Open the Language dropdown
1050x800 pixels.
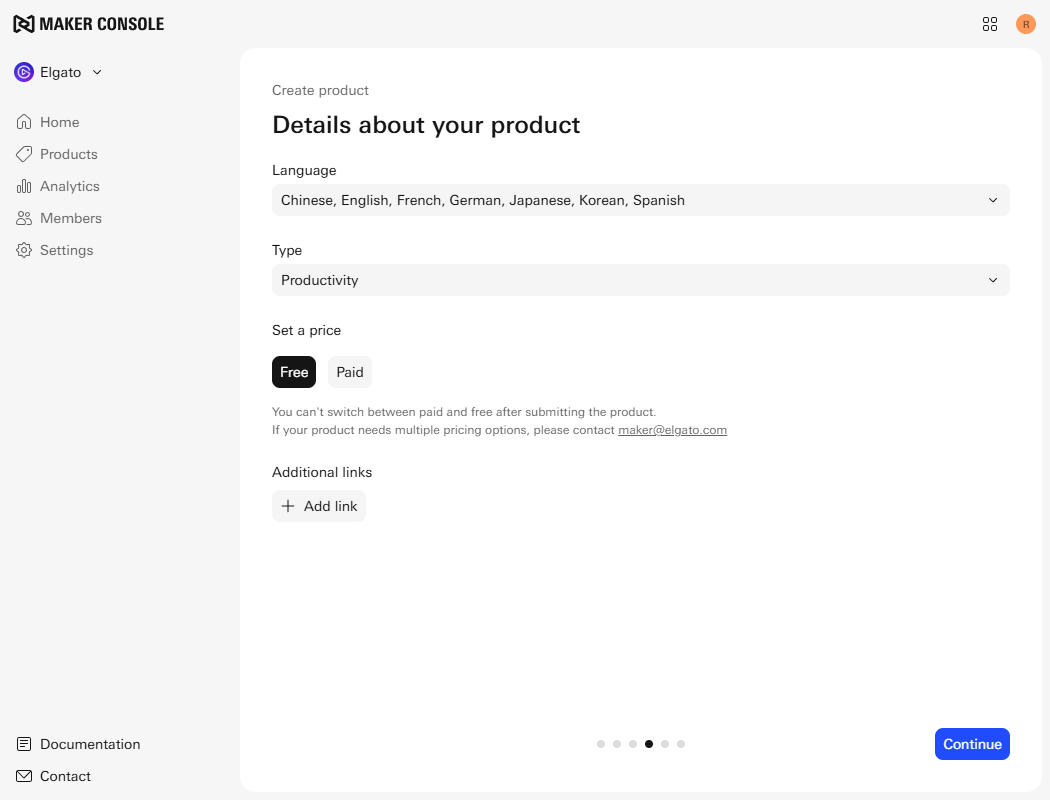pyautogui.click(x=640, y=200)
